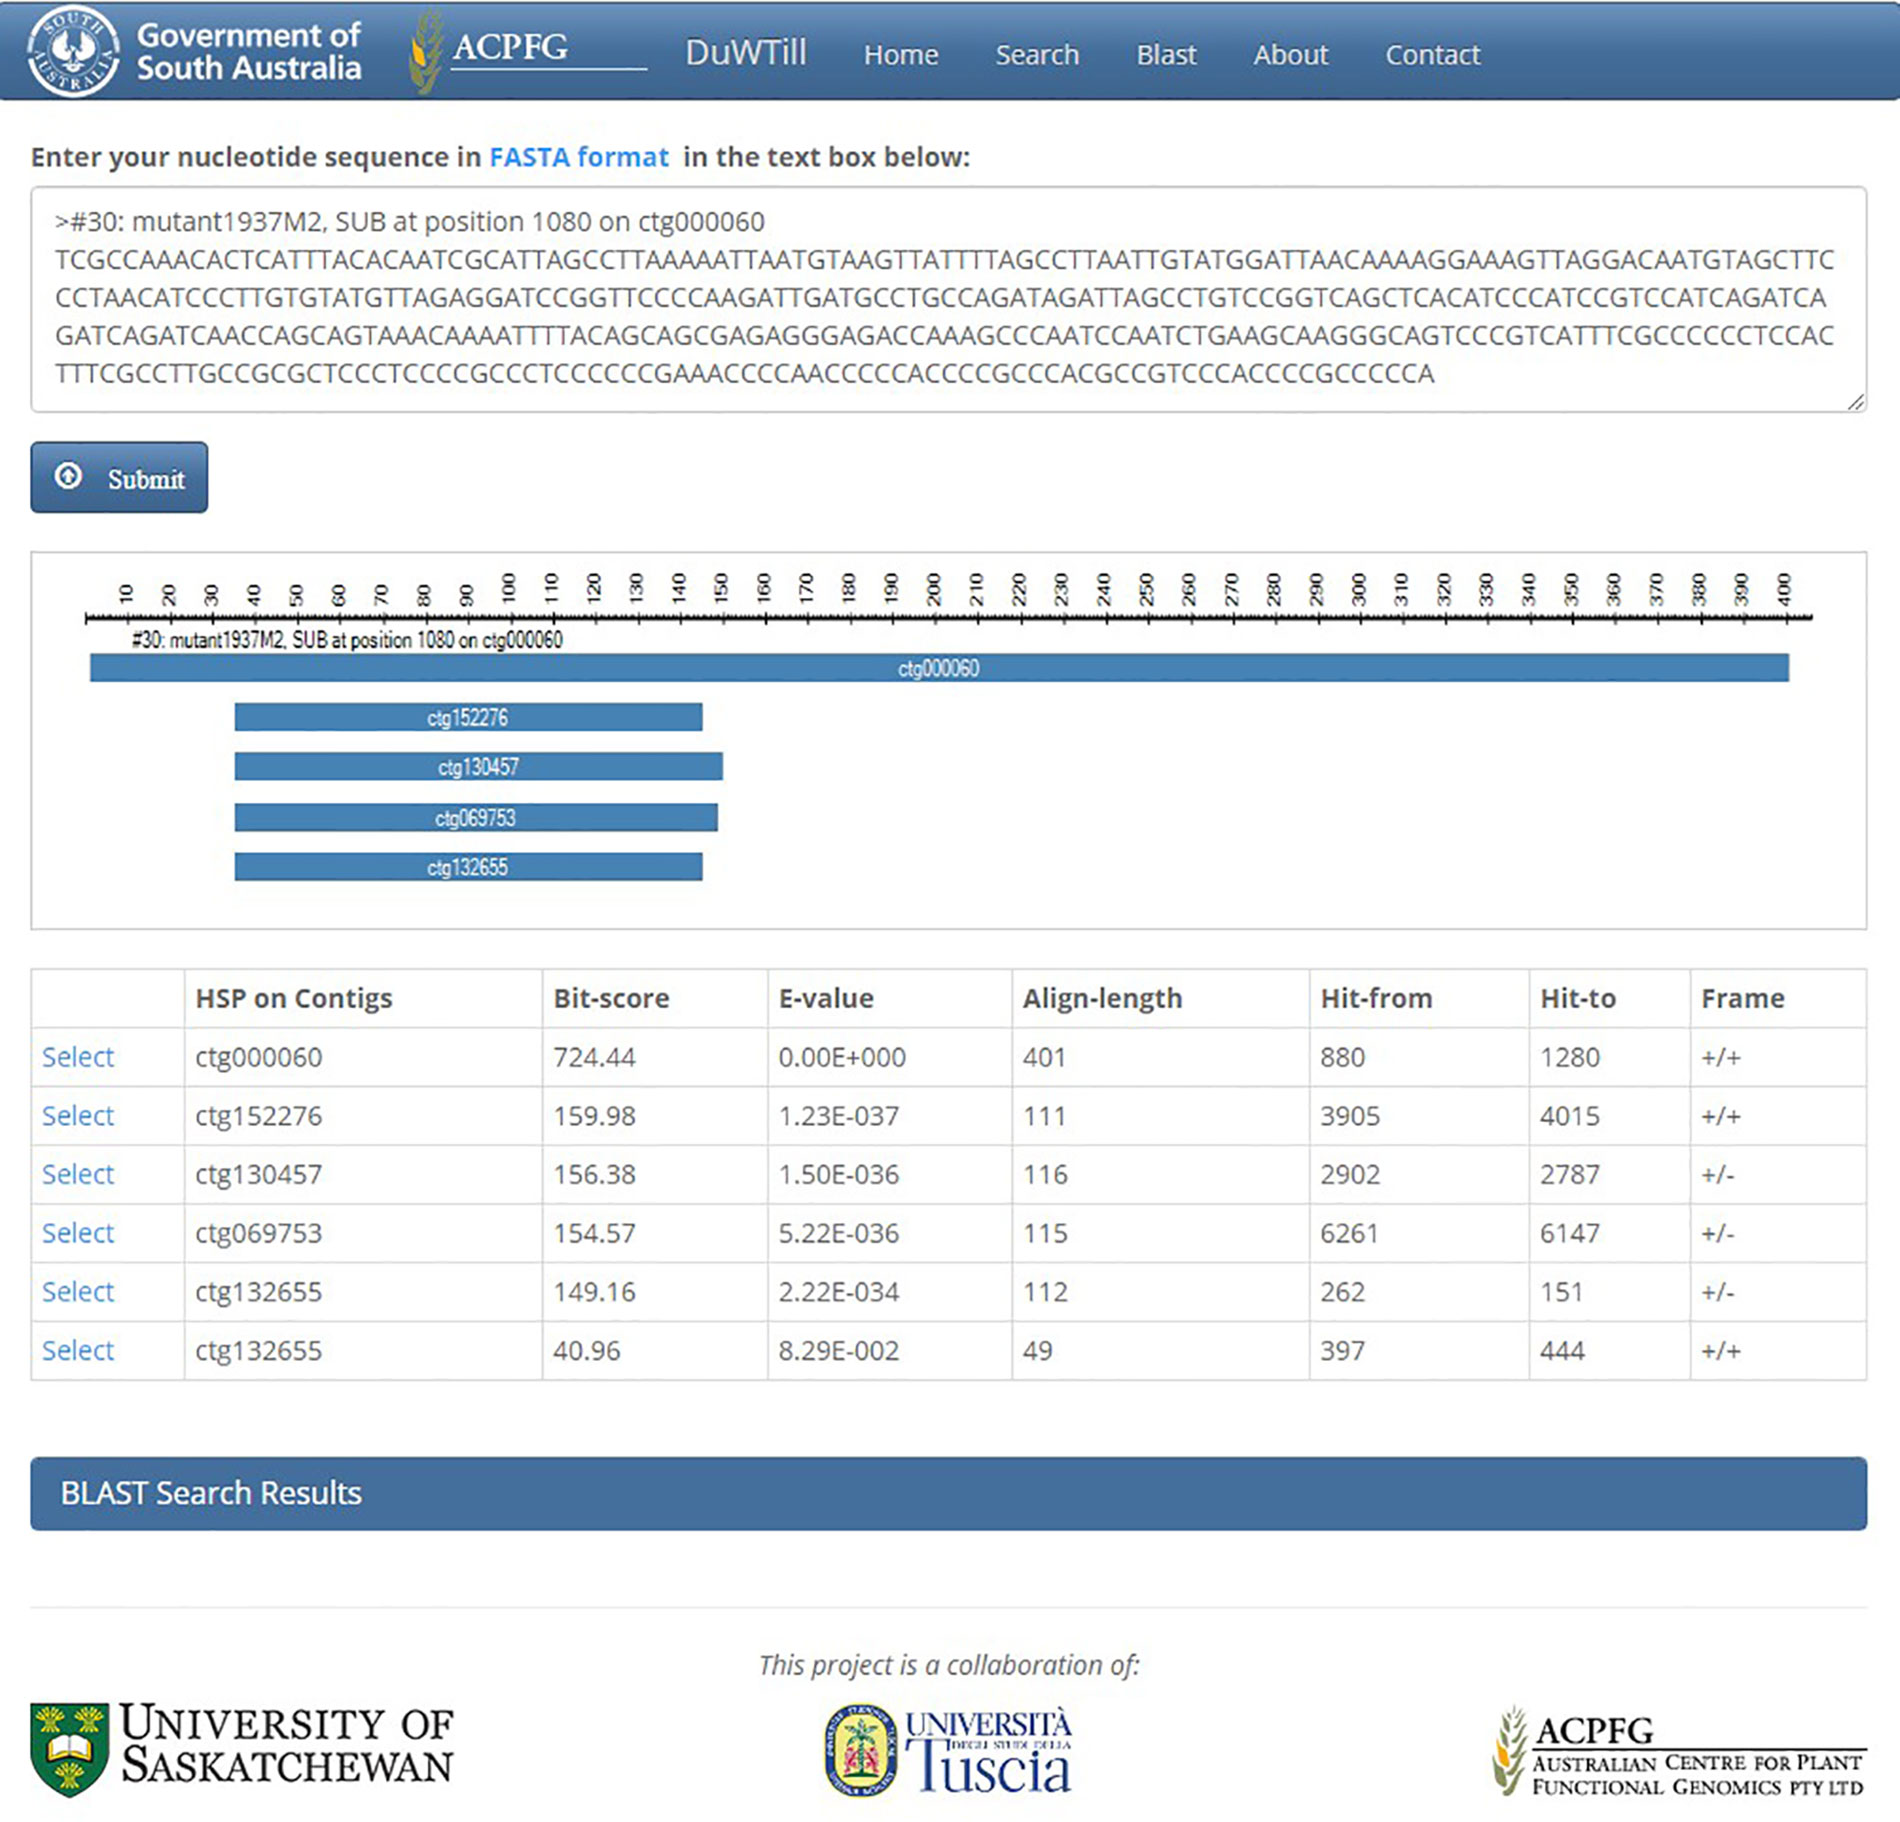Select the ctg152276 result row
This screenshot has height=1822, width=1900.
coord(78,1116)
